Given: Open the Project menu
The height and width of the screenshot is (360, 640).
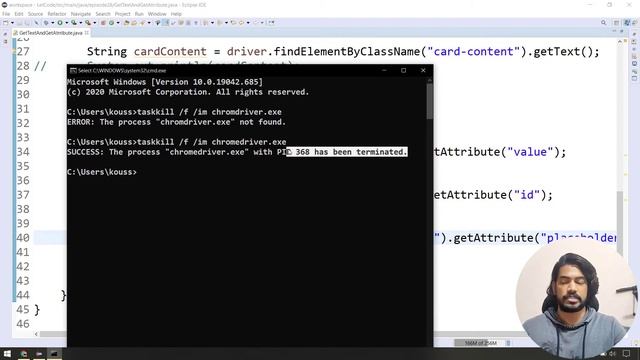Looking at the screenshot, I should click(122, 14).
